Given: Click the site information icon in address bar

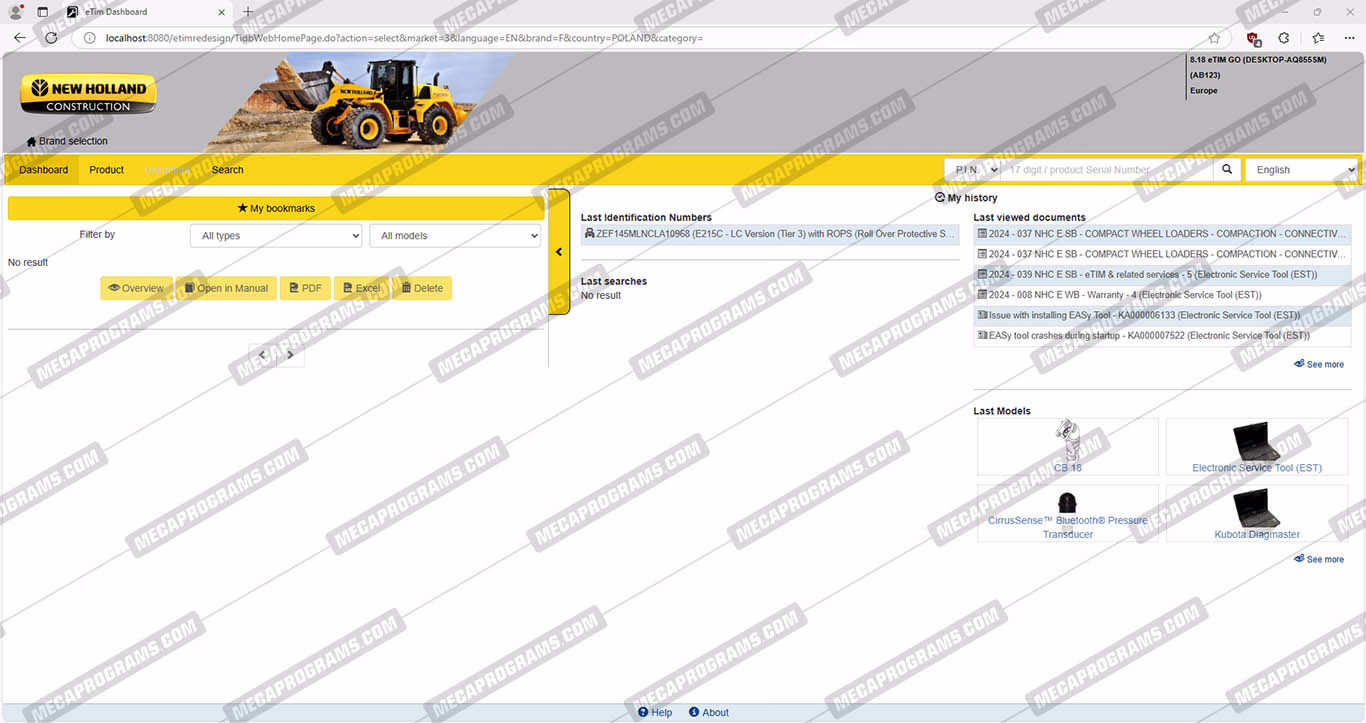Looking at the screenshot, I should [89, 38].
